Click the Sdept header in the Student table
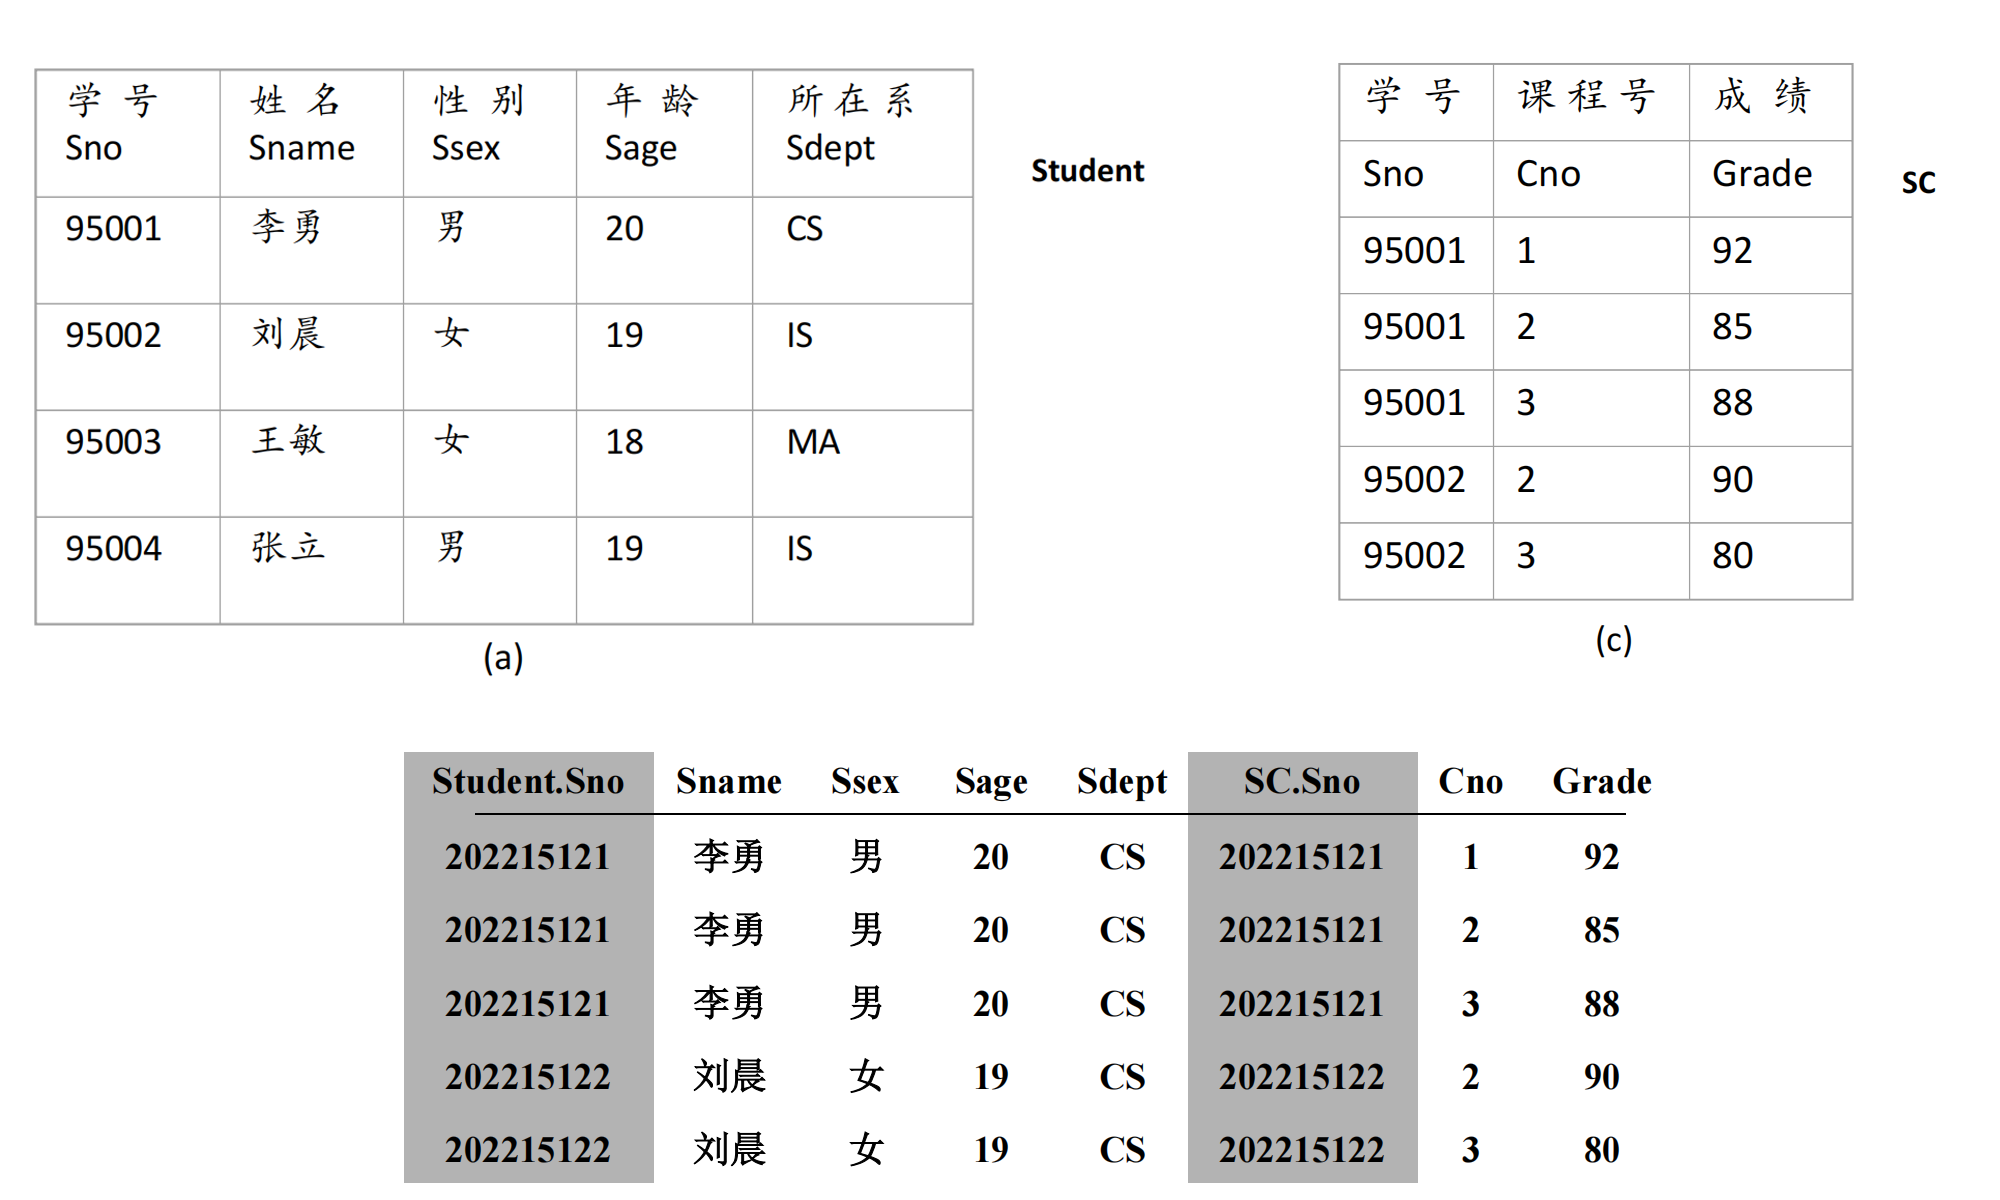 click(x=830, y=148)
